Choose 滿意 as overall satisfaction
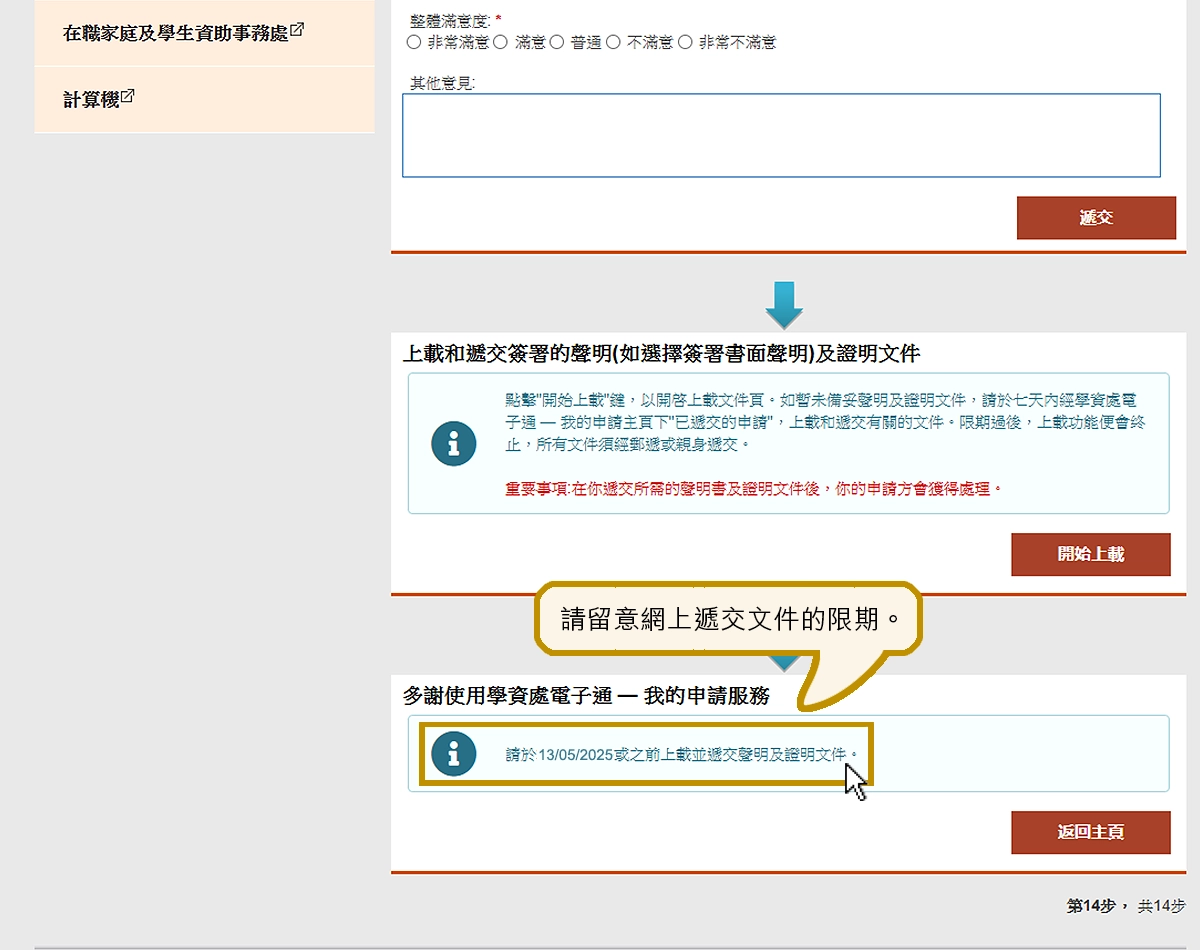The image size is (1200, 950). [501, 43]
